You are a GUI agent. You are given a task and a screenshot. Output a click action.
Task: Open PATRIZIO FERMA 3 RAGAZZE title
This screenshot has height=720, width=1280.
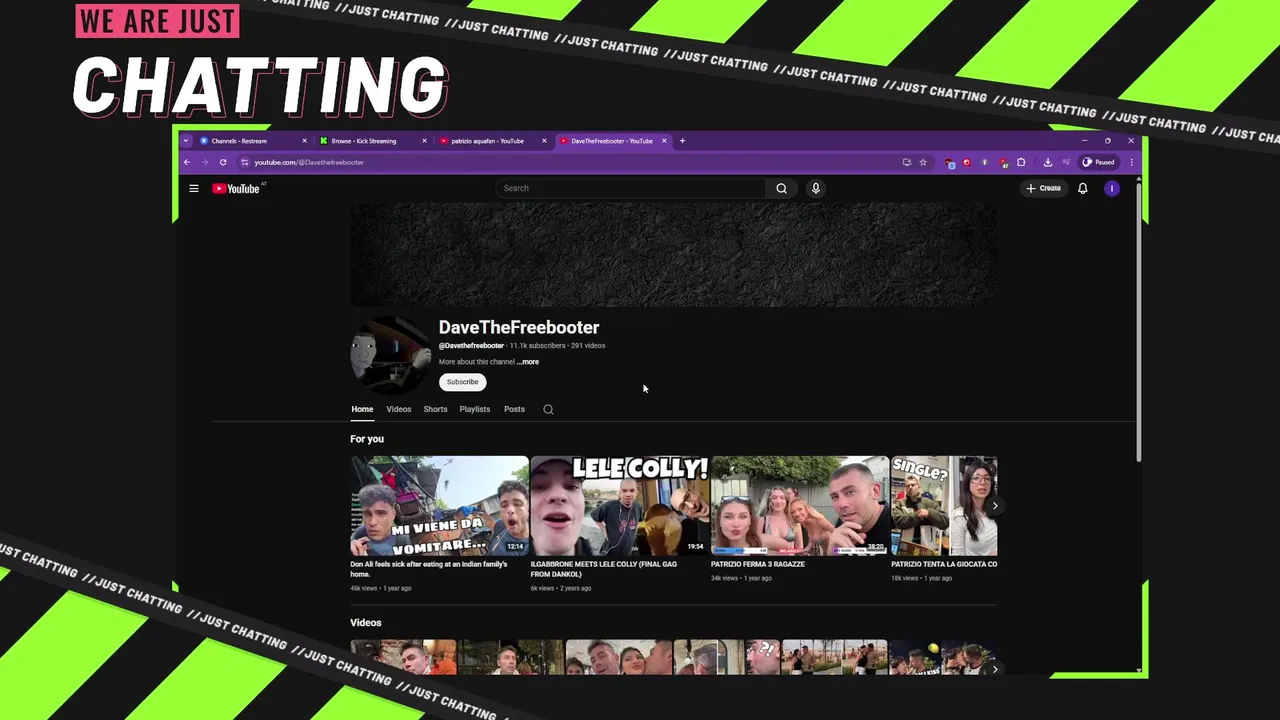click(x=758, y=564)
